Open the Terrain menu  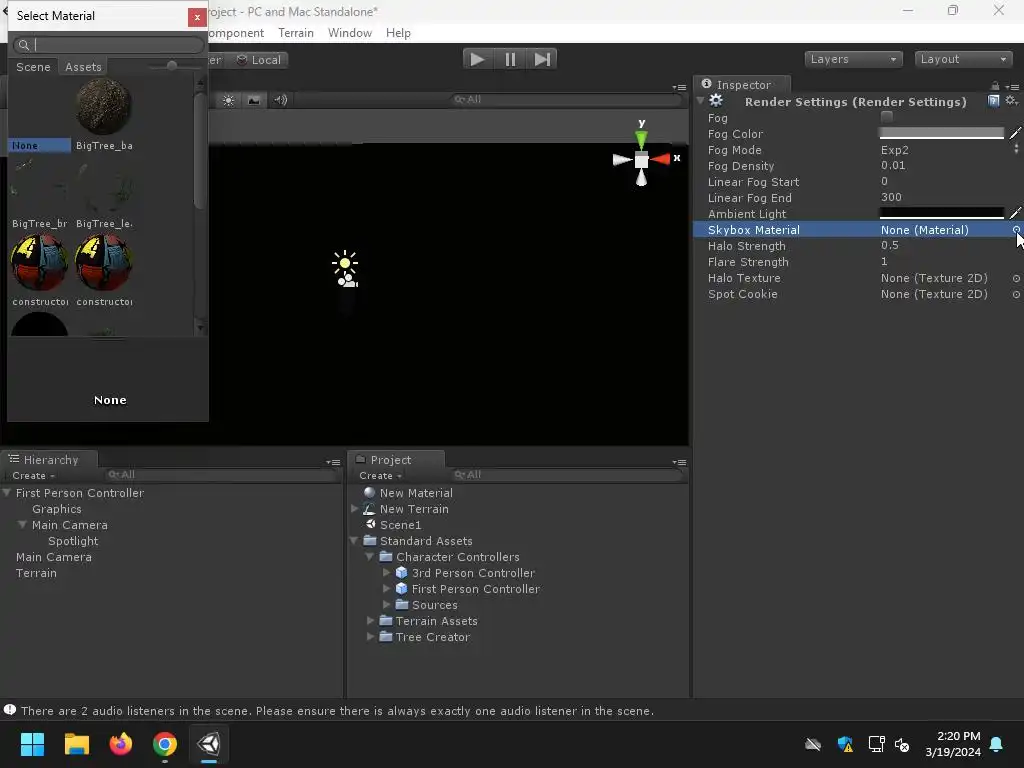[296, 33]
